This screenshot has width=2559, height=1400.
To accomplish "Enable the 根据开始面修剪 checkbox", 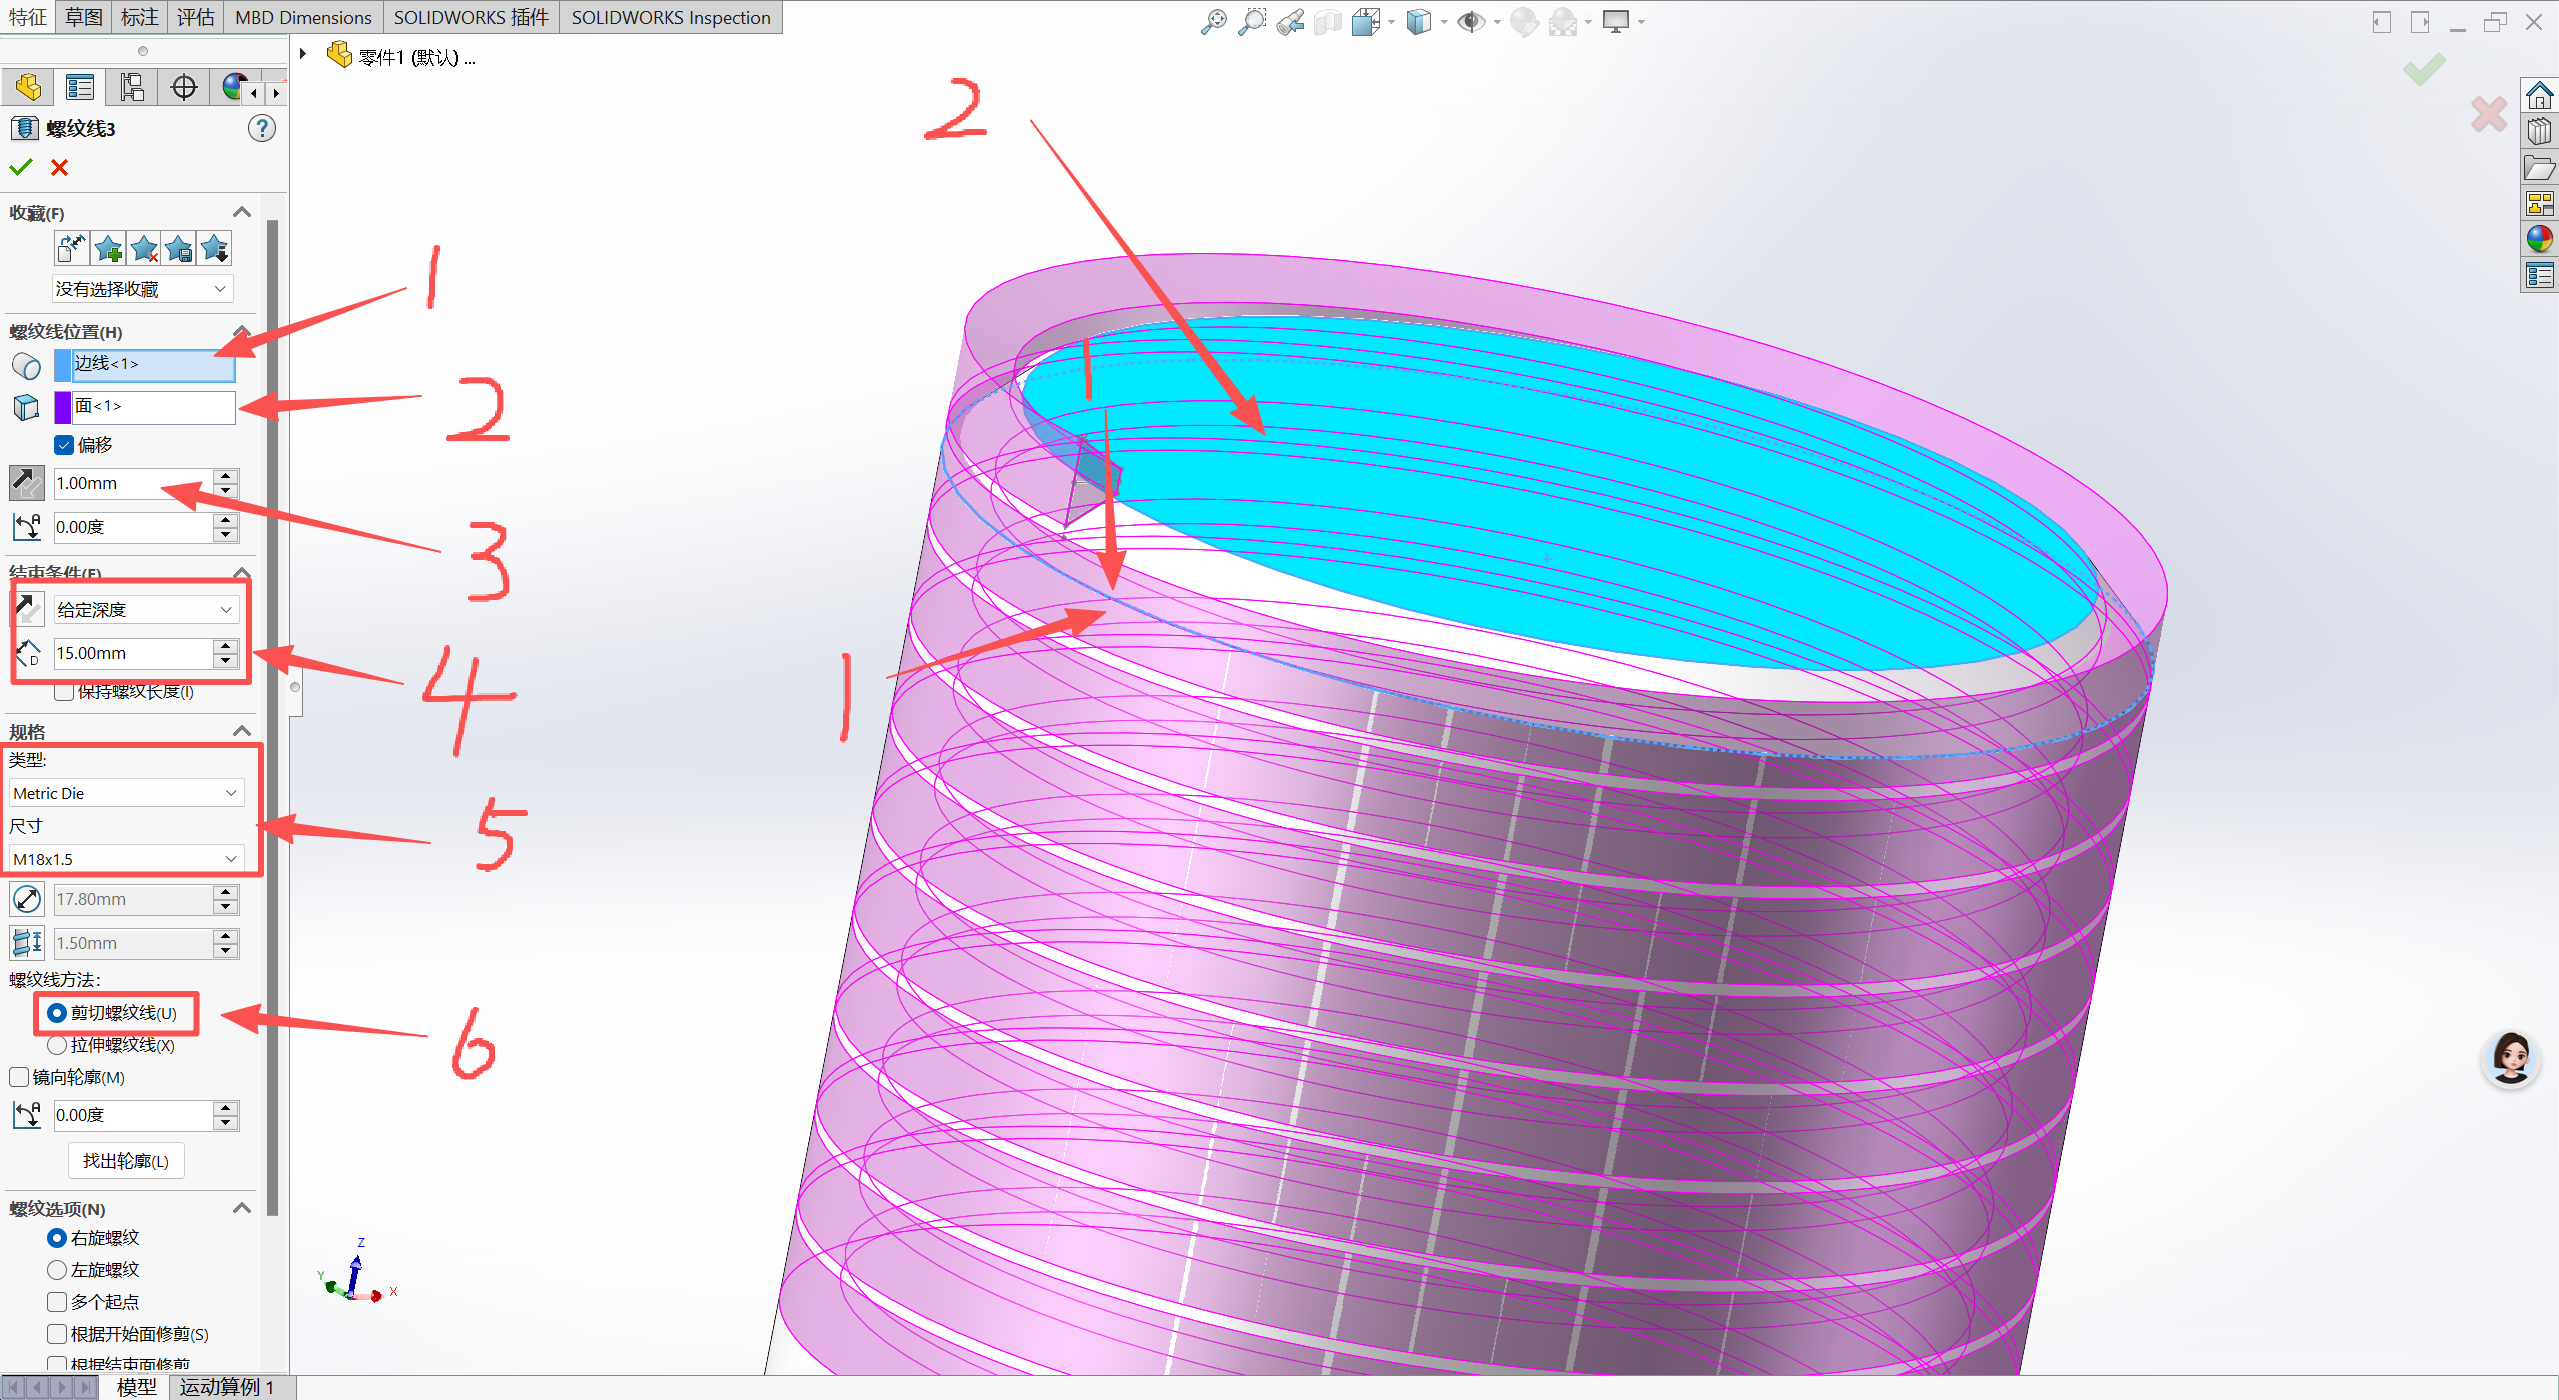I will 57,1334.
